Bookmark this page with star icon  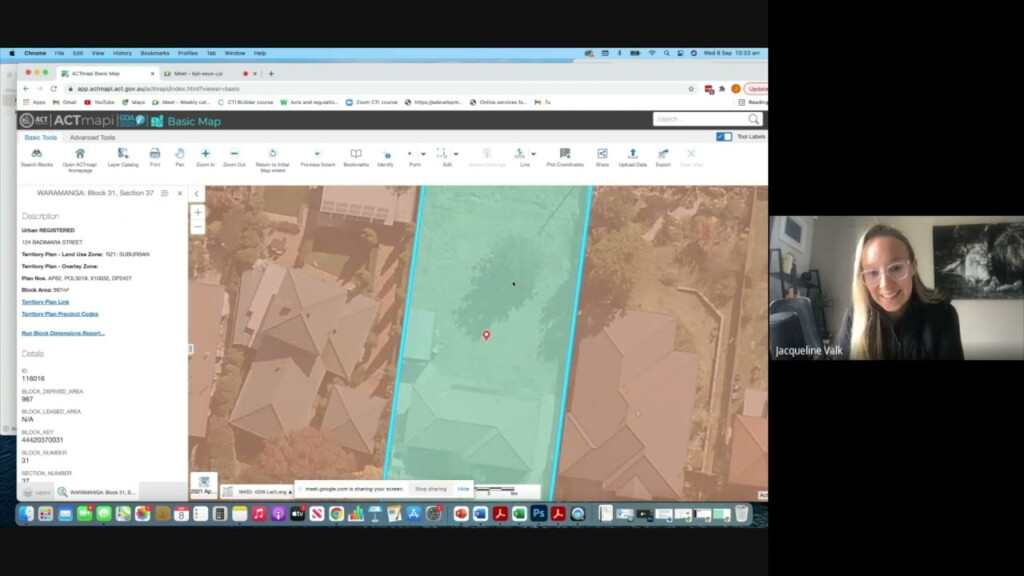click(x=691, y=89)
